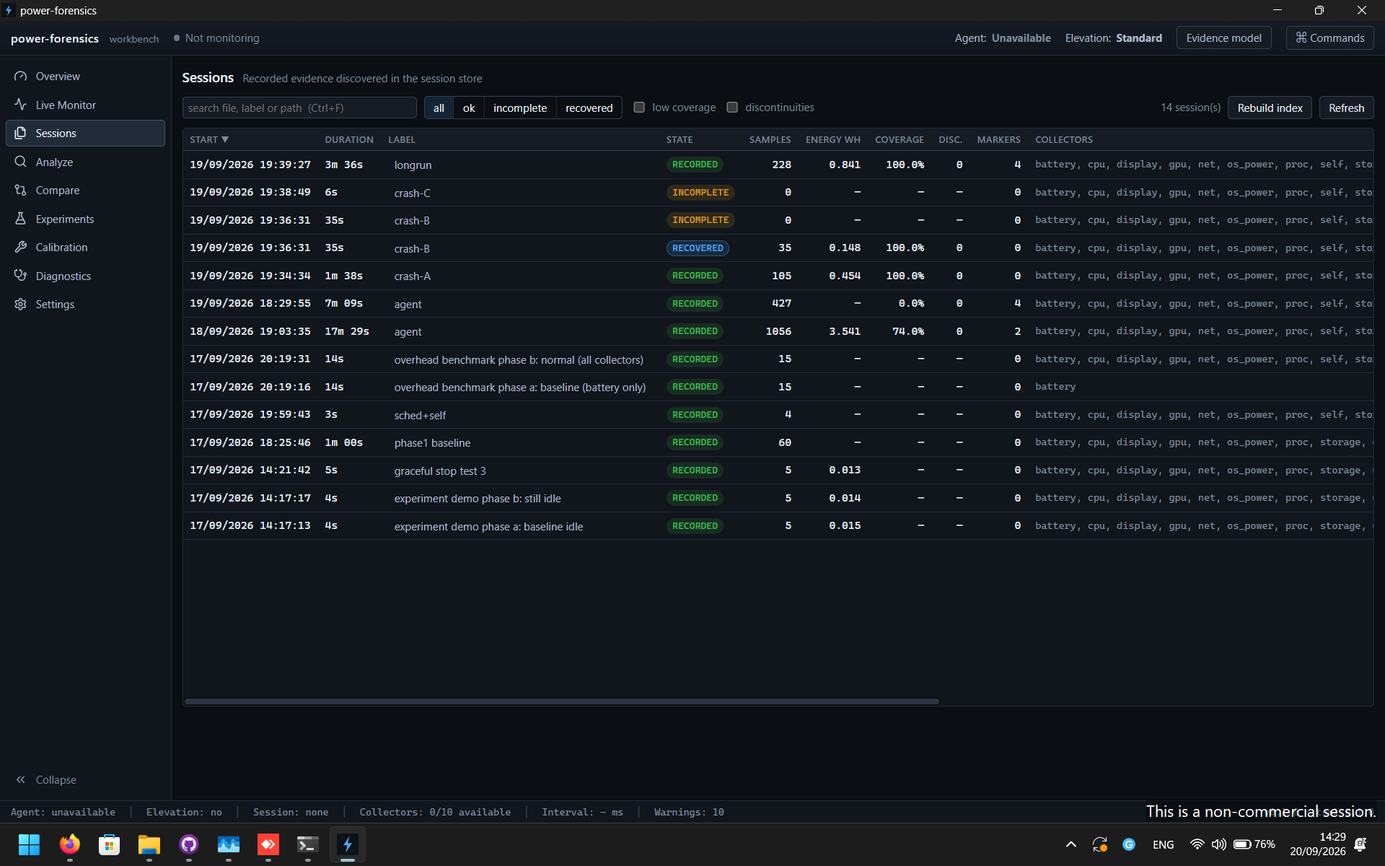Click the battery indicator in system tray
This screenshot has height=866, width=1385.
pyautogui.click(x=1254, y=845)
